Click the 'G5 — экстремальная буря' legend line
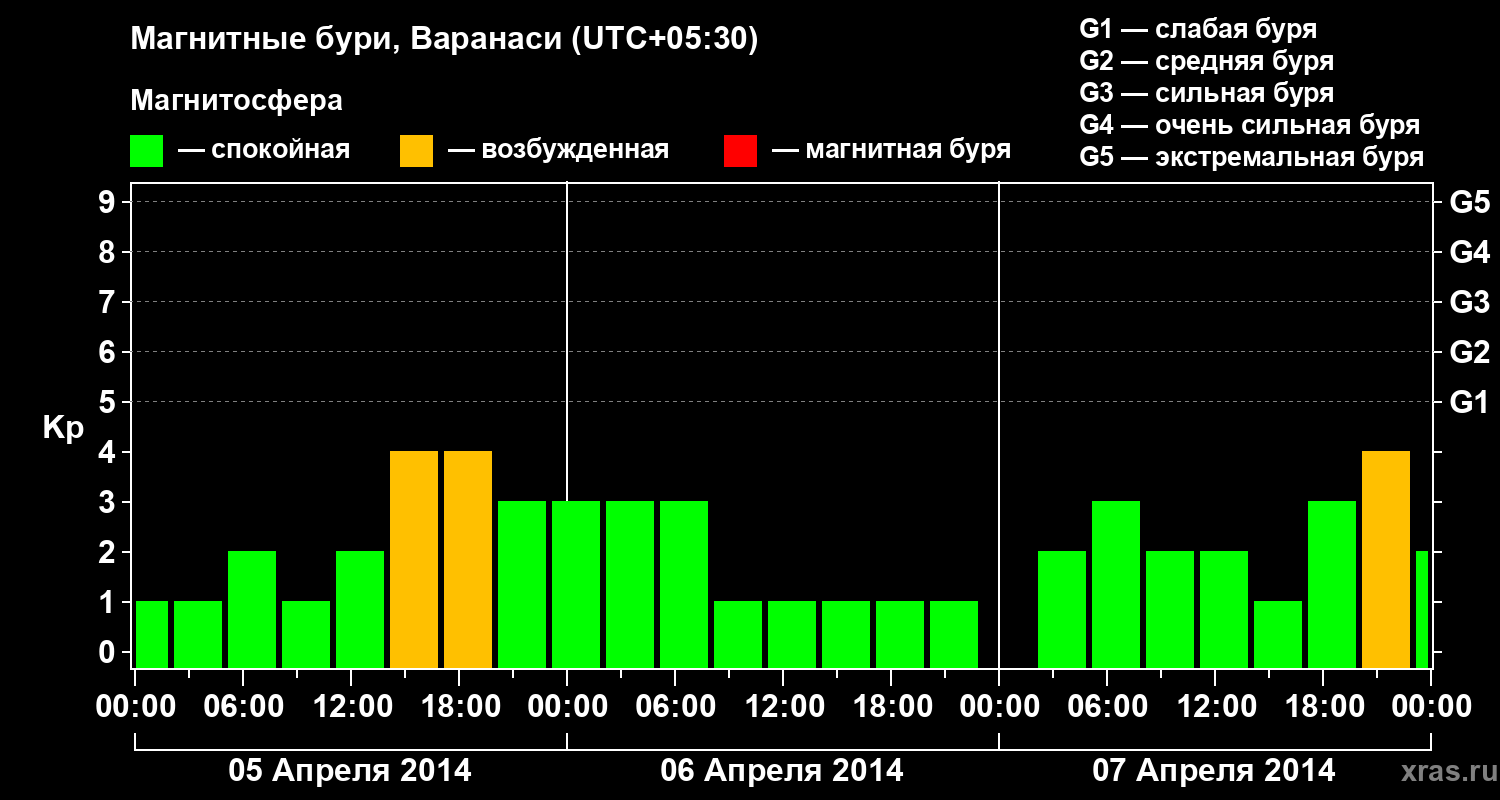This screenshot has height=800, width=1500. point(1252,157)
